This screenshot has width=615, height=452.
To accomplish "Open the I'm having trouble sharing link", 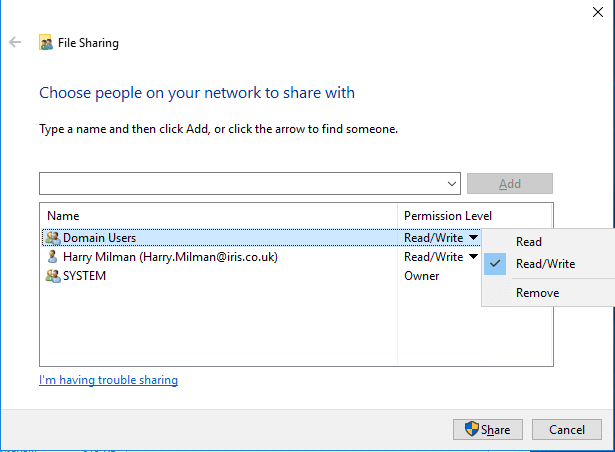I will coord(109,380).
